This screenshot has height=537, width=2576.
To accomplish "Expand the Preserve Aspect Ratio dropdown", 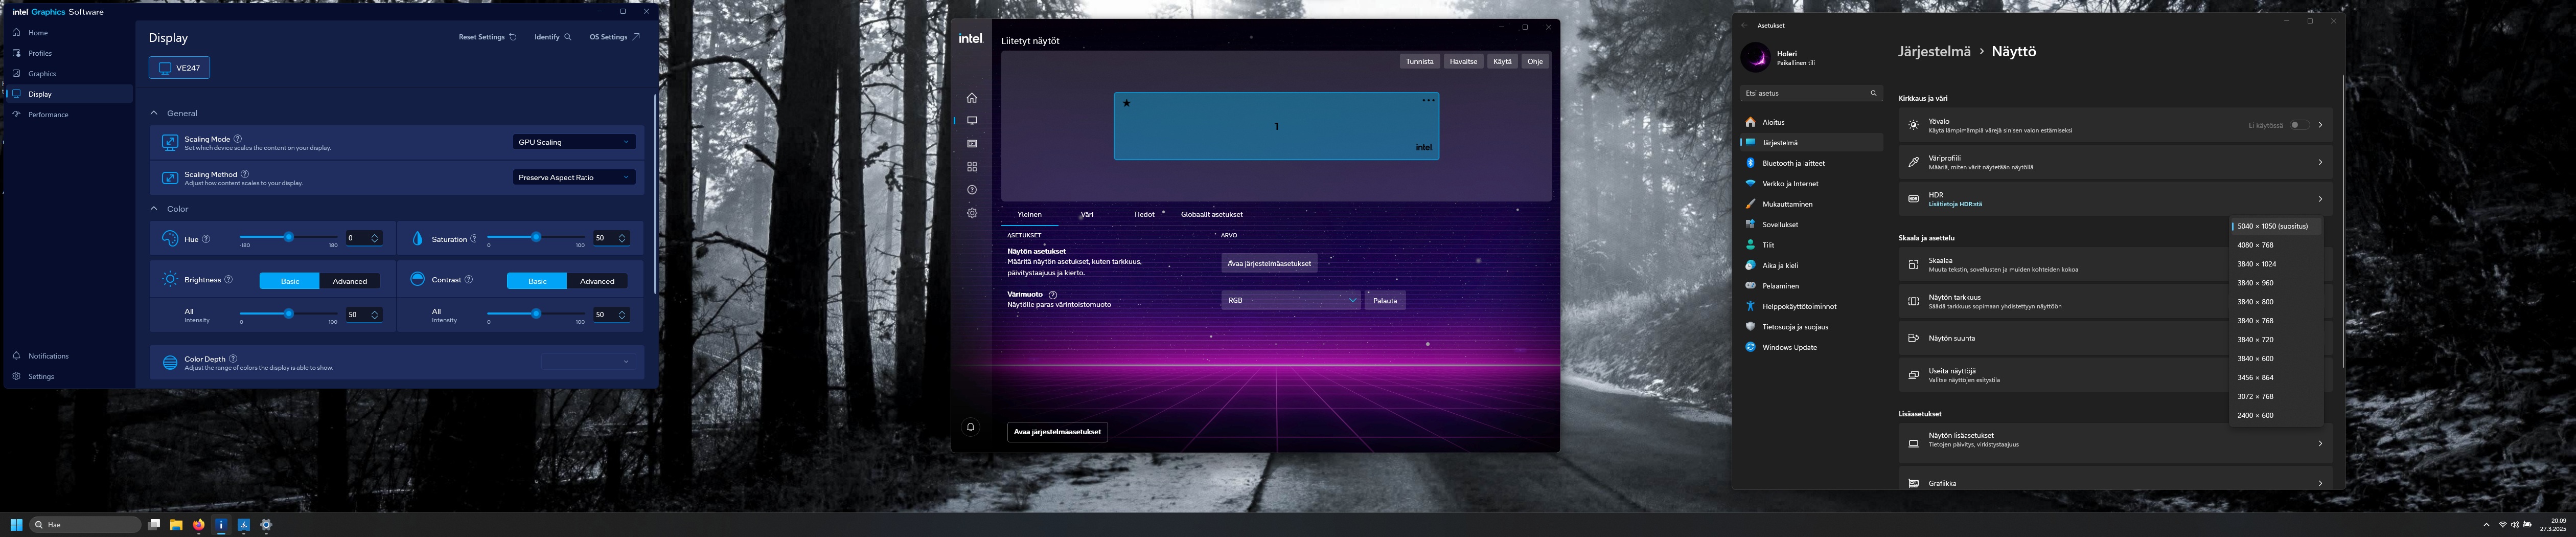I will 573,177.
